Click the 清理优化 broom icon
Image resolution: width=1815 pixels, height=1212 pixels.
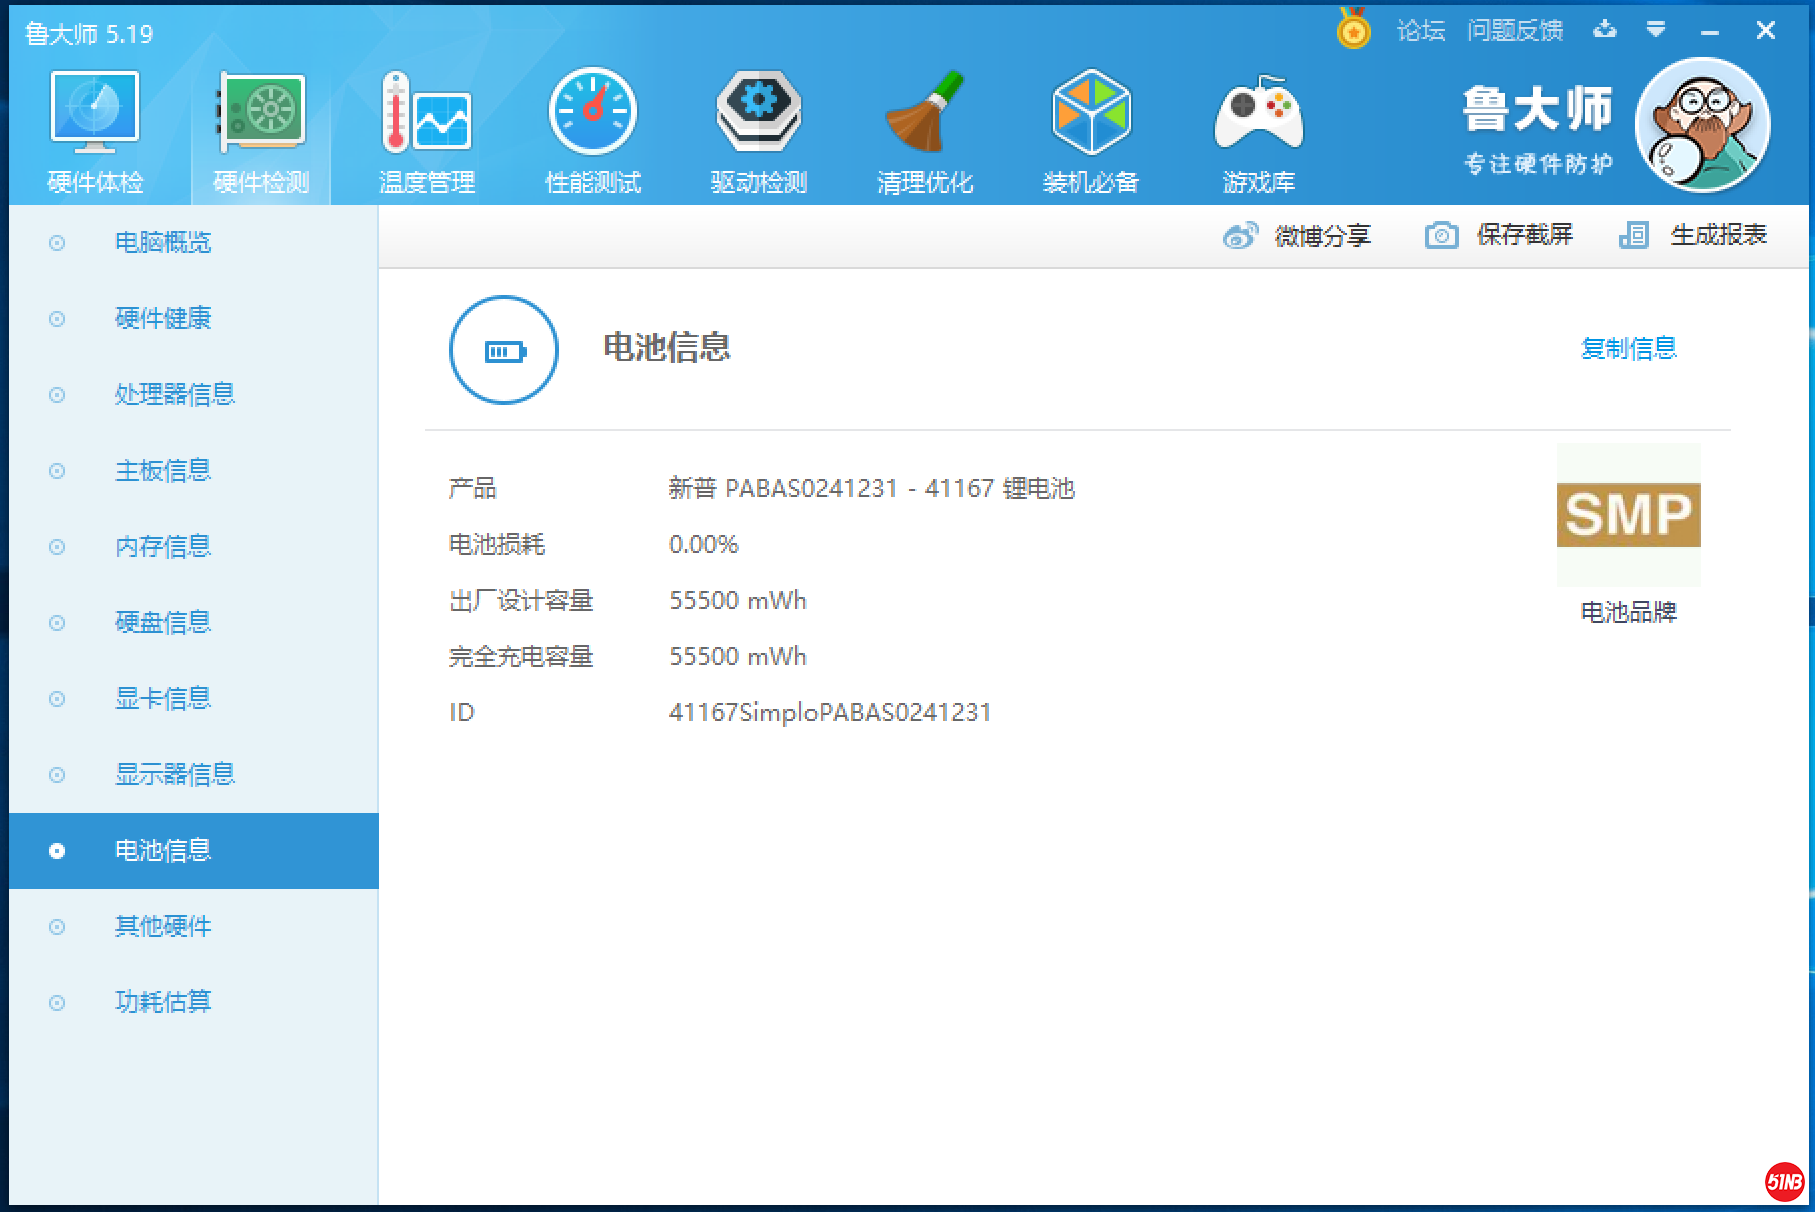[925, 113]
